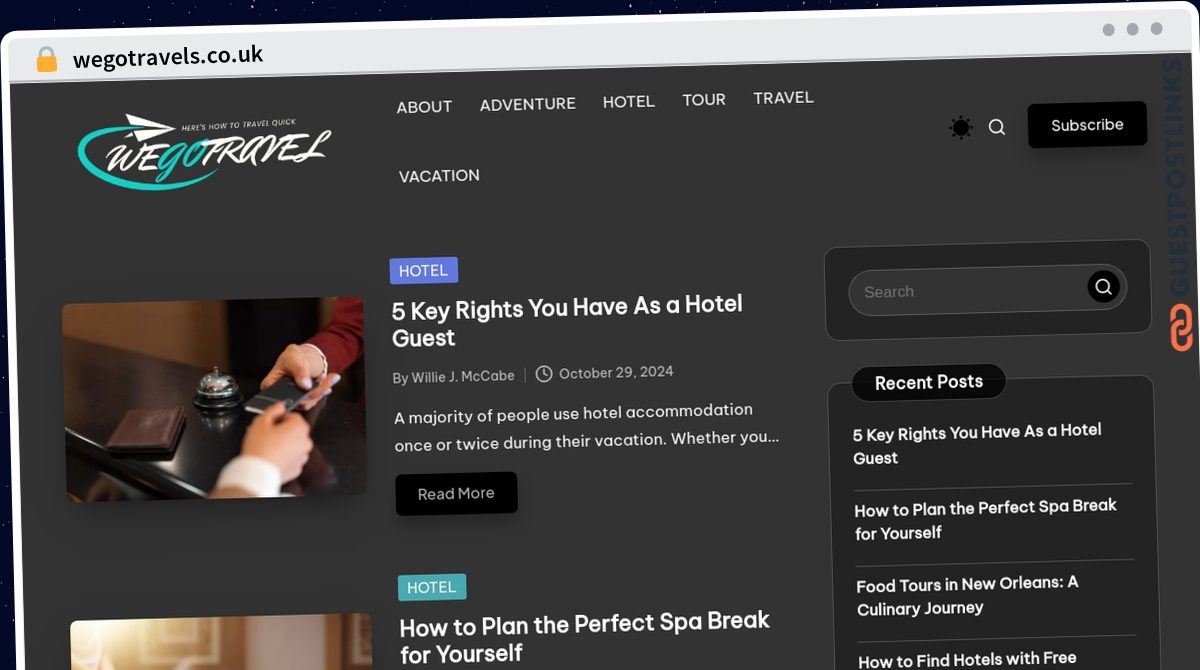The width and height of the screenshot is (1200, 670).
Task: Click the clock icon beside October 29, 2024
Action: click(544, 373)
